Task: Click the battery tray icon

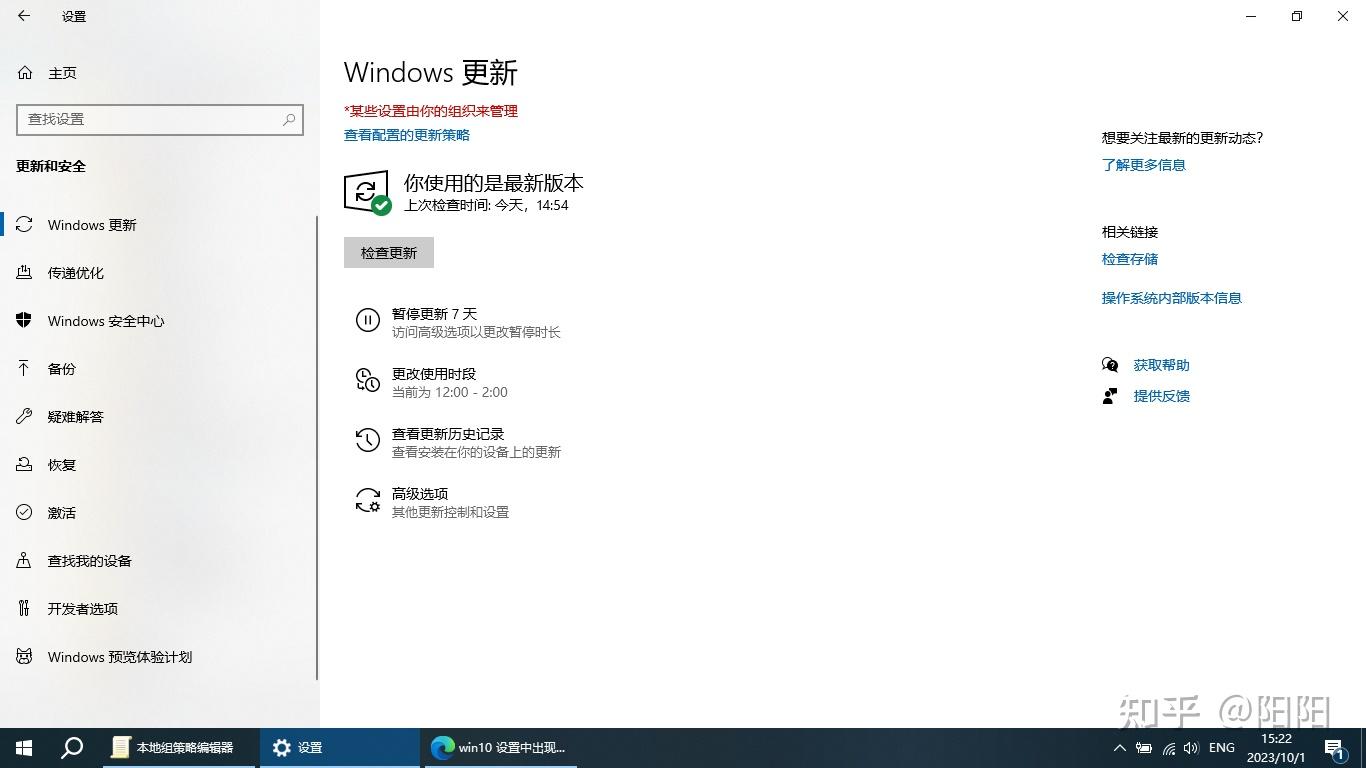Action: (1144, 748)
